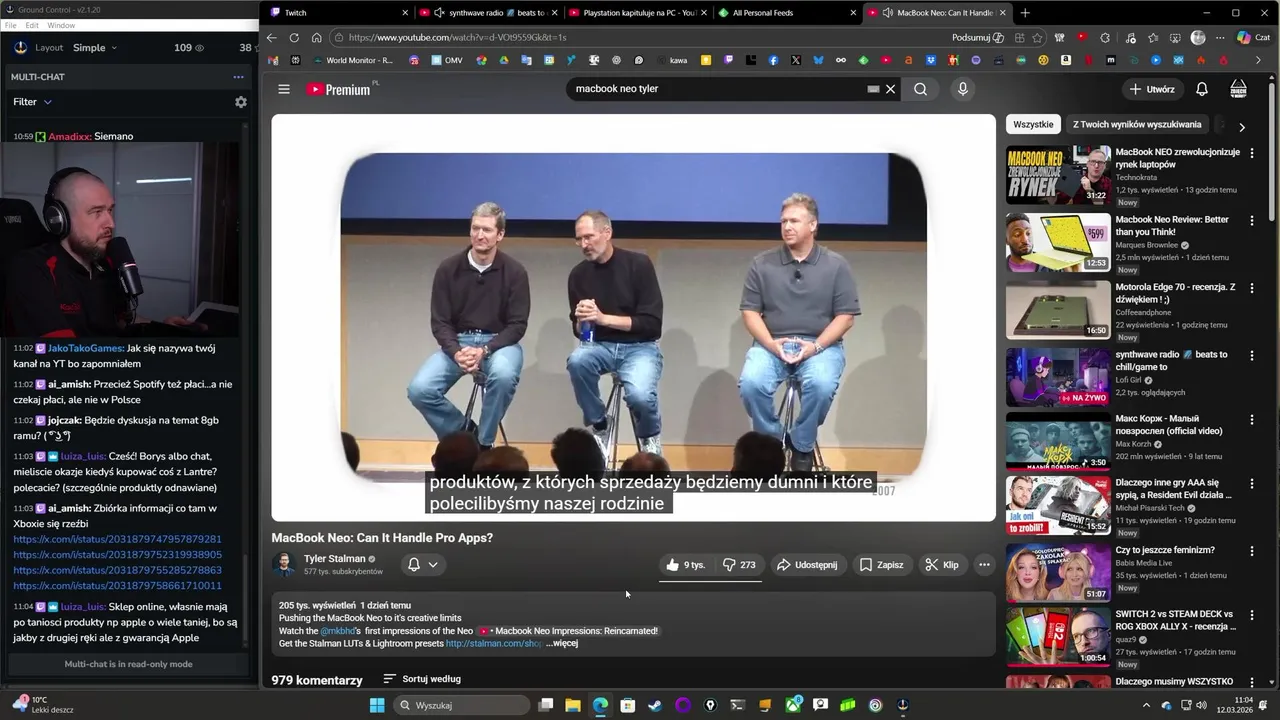
Task: Click the search magnifier button
Action: pyautogui.click(x=920, y=89)
